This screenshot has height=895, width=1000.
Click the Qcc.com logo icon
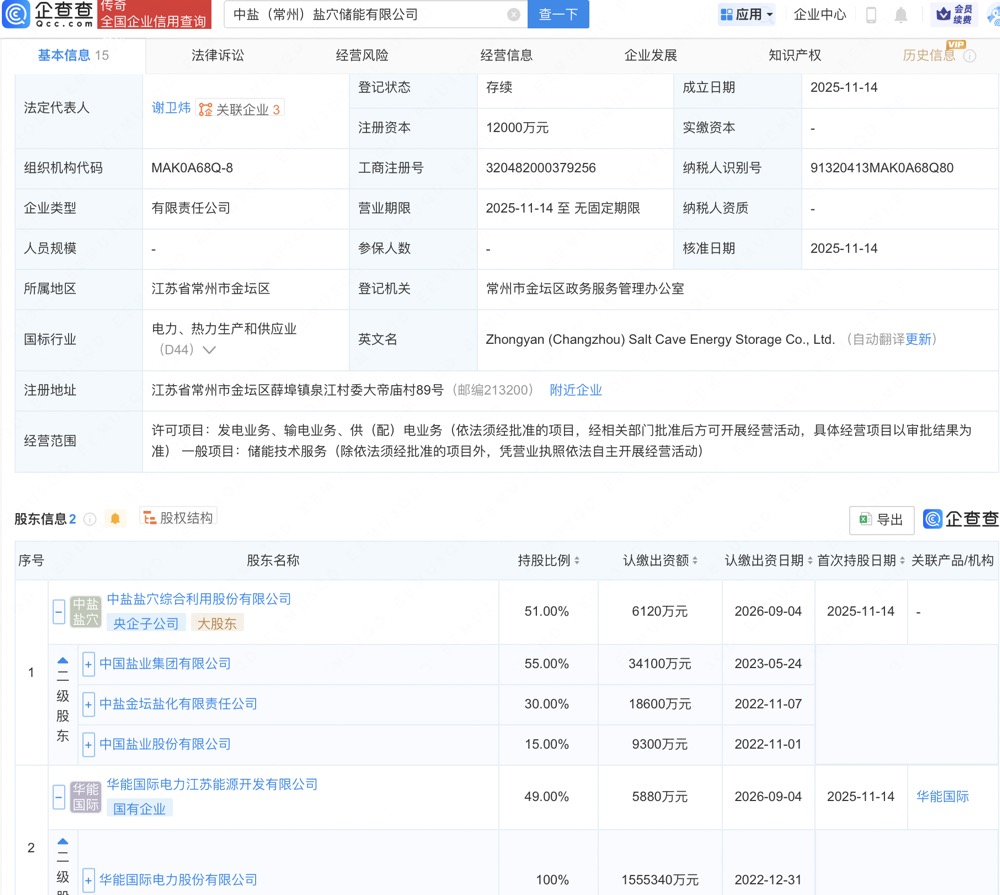[x=17, y=15]
